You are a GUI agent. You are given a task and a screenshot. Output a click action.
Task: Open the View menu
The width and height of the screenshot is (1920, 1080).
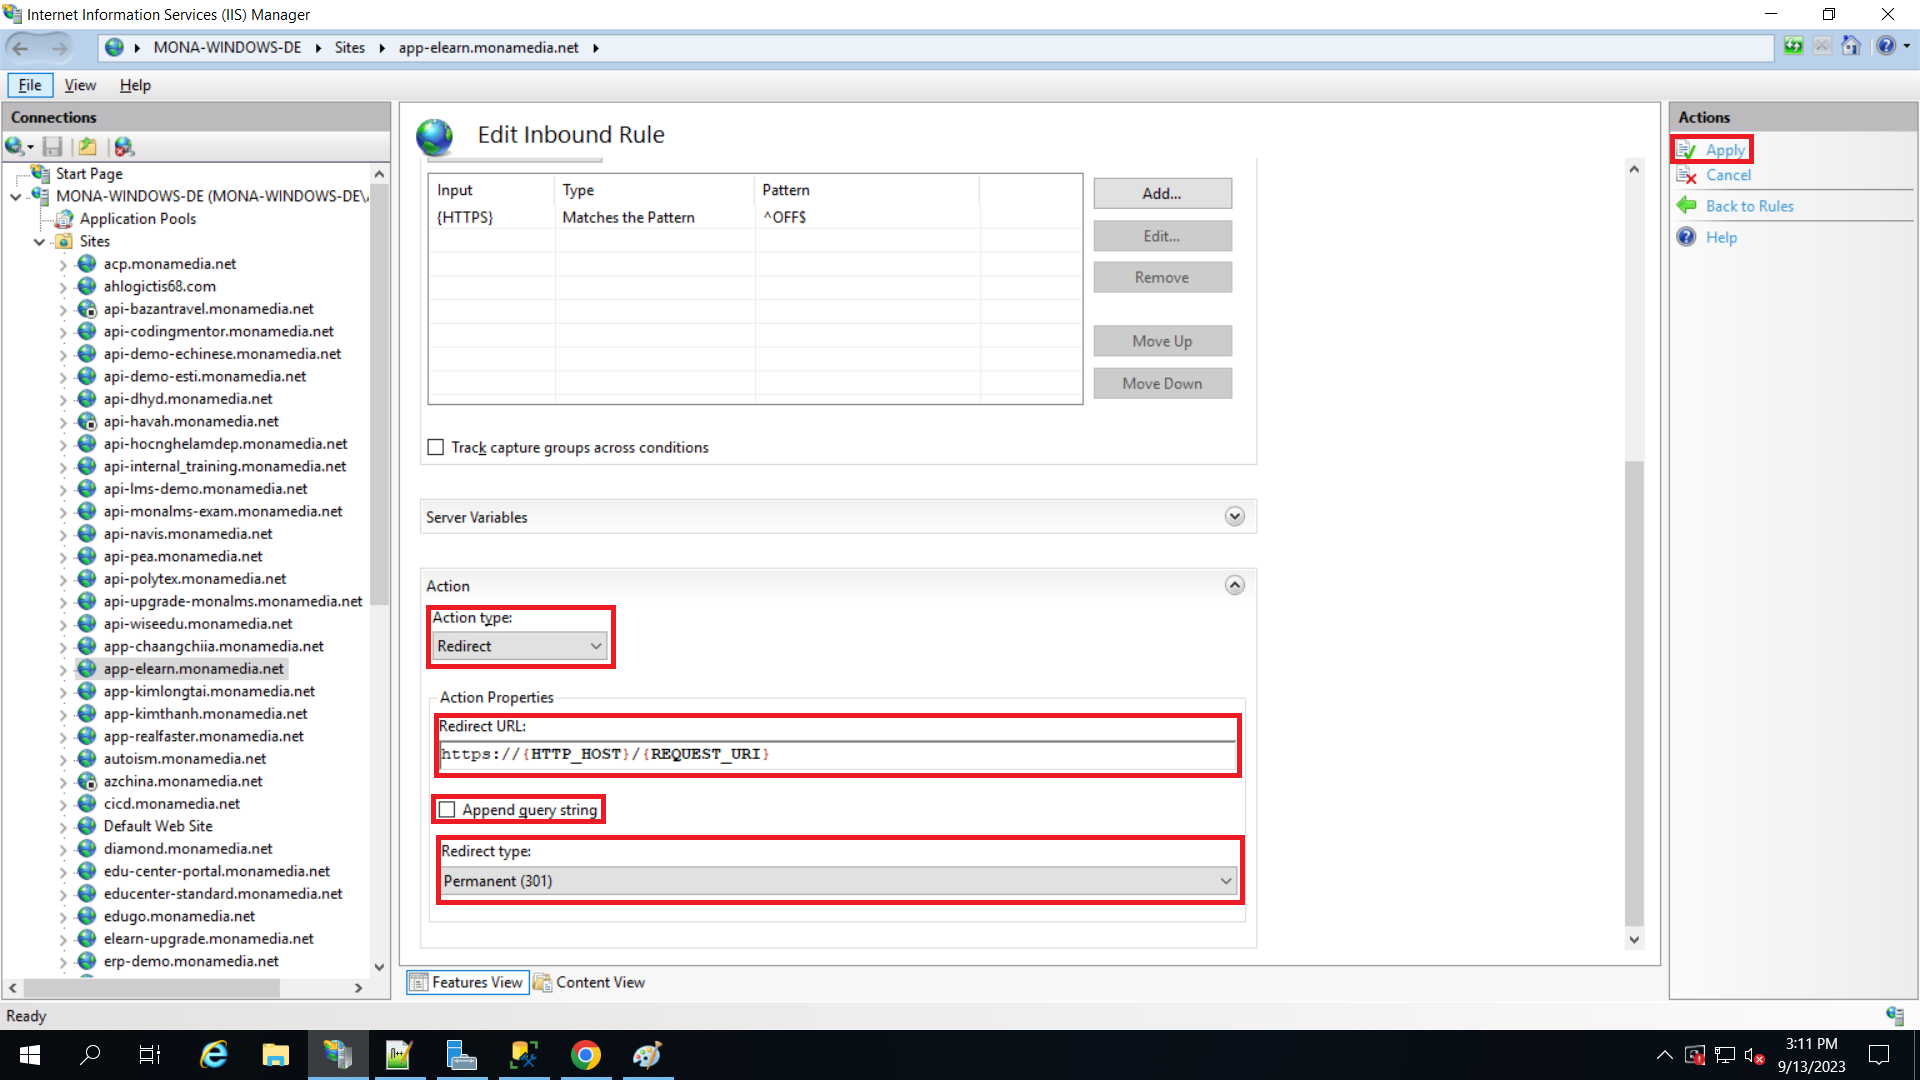[80, 85]
